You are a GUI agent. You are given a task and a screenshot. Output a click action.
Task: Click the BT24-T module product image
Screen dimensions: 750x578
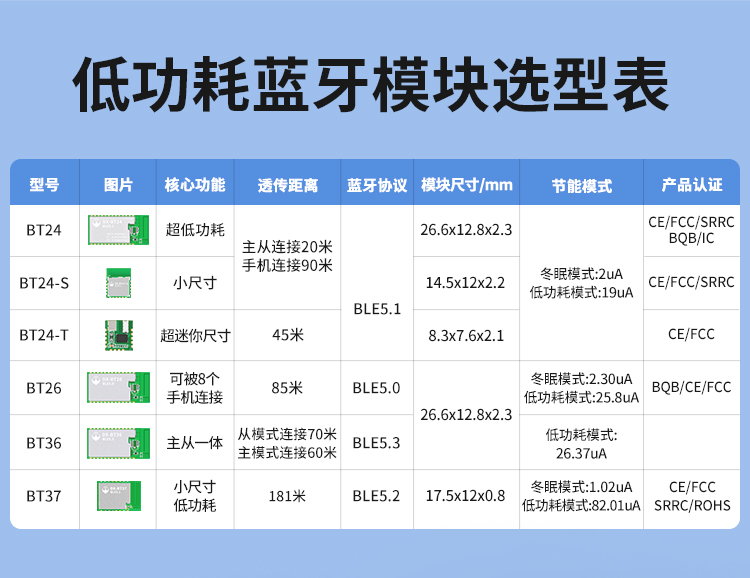pyautogui.click(x=118, y=335)
